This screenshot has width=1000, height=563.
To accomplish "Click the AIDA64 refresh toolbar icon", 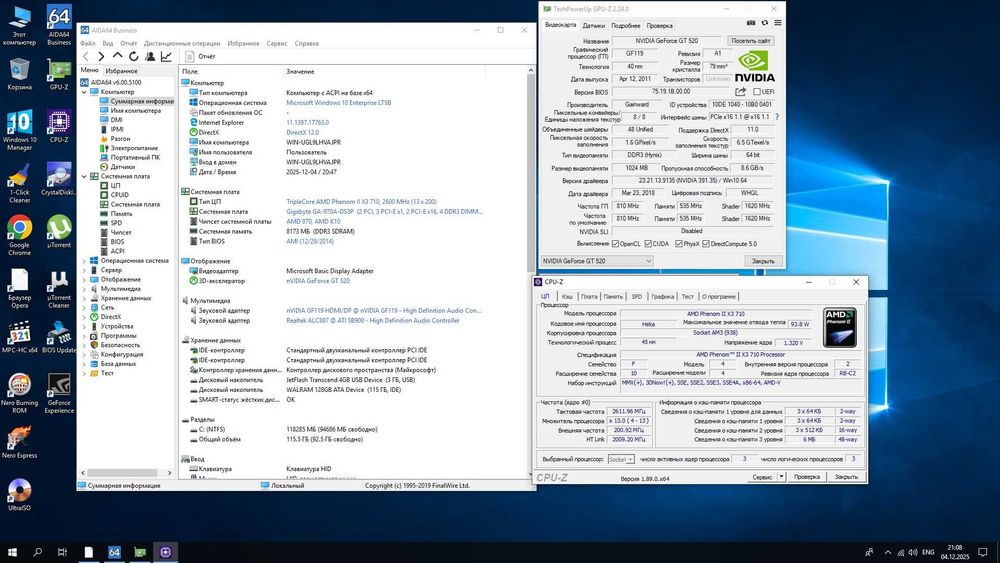I will 133,57.
